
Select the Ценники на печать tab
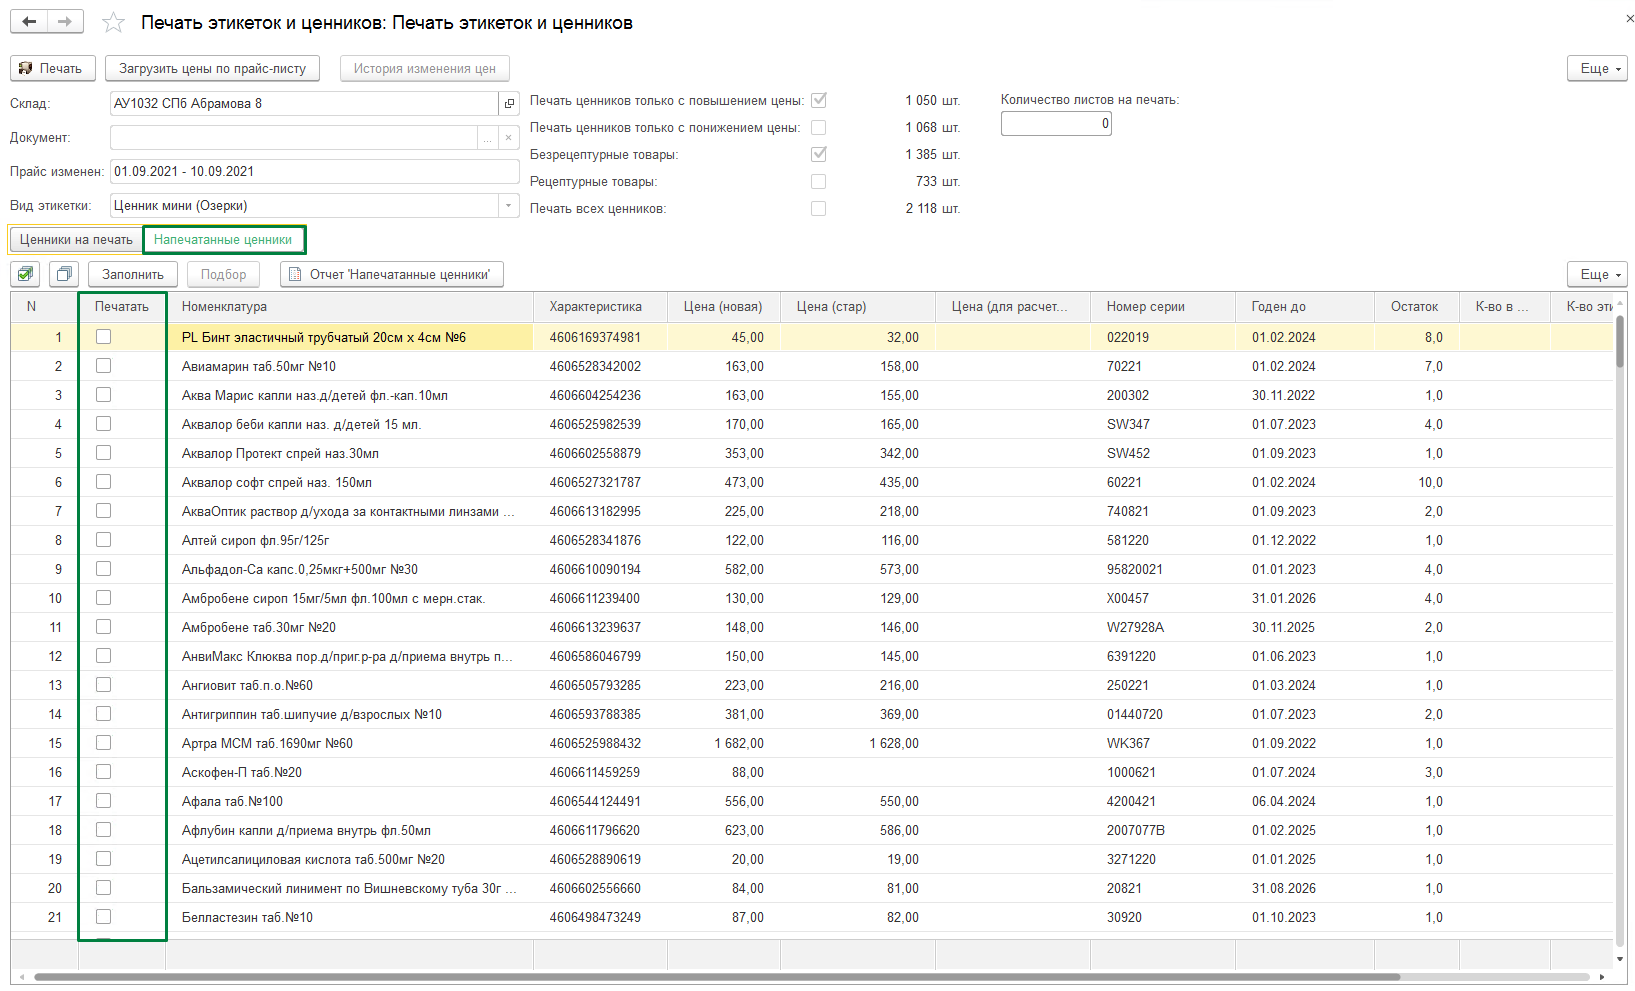[x=76, y=240]
